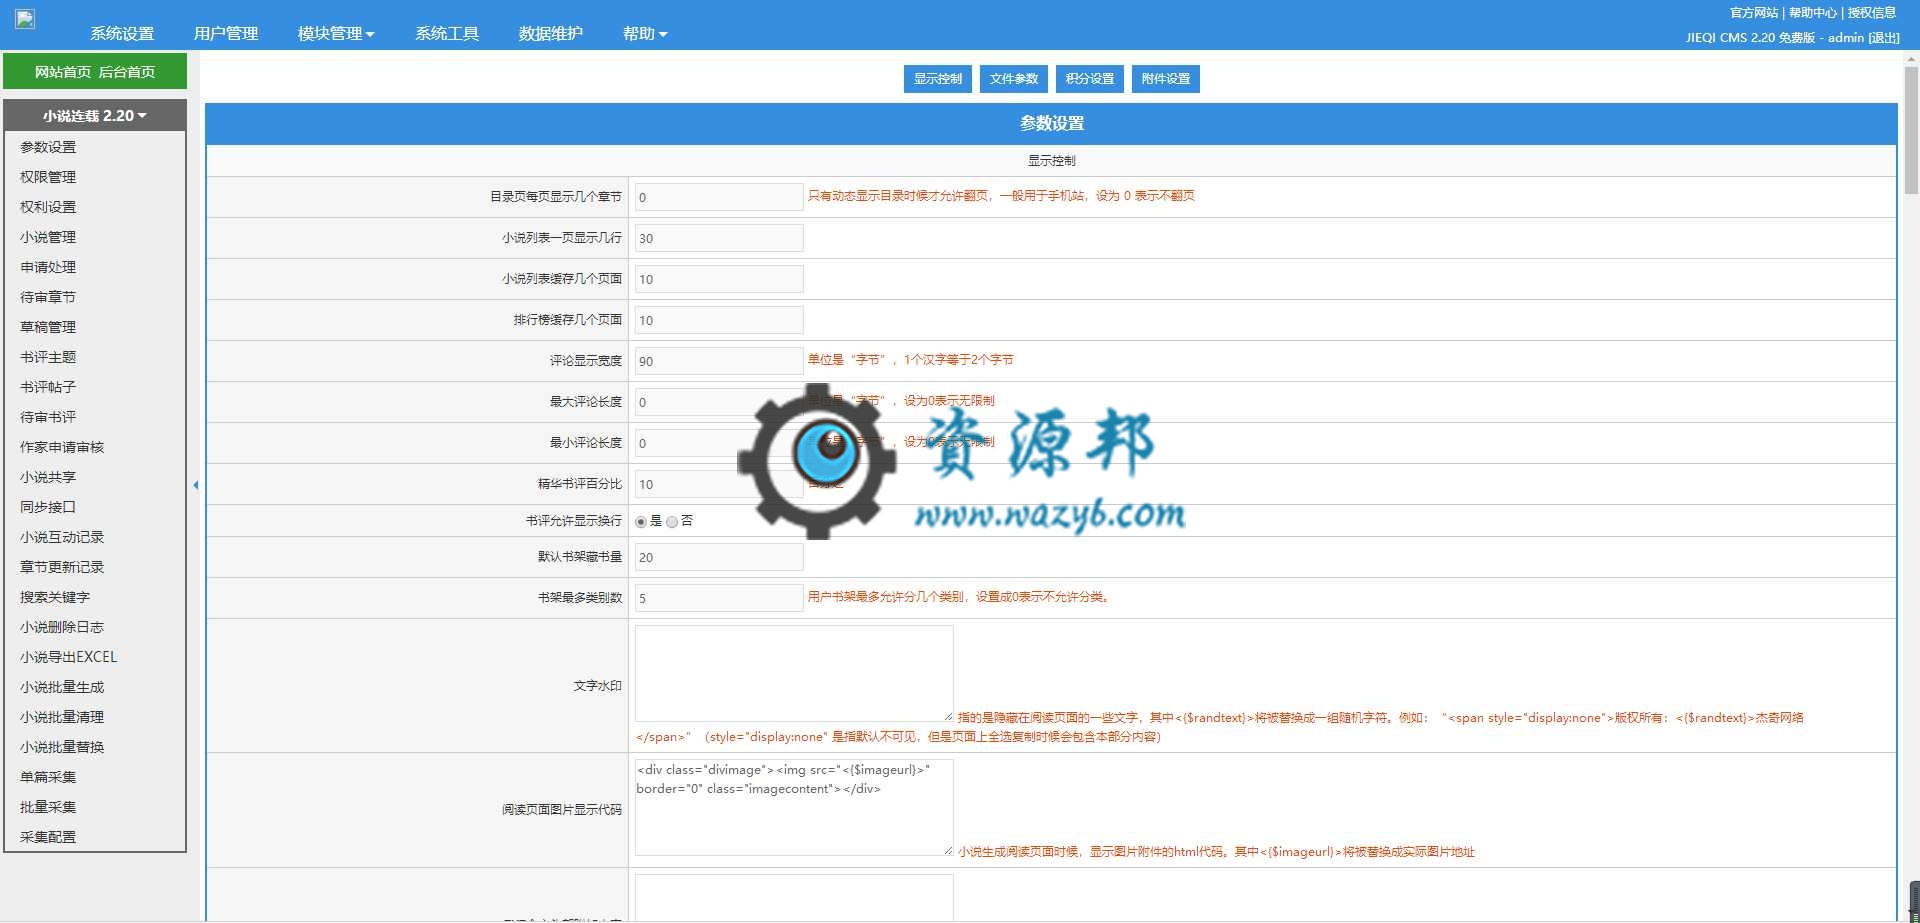The image size is (1920, 923).
Task: Open 小说管理 in the sidebar
Action: pyautogui.click(x=48, y=237)
